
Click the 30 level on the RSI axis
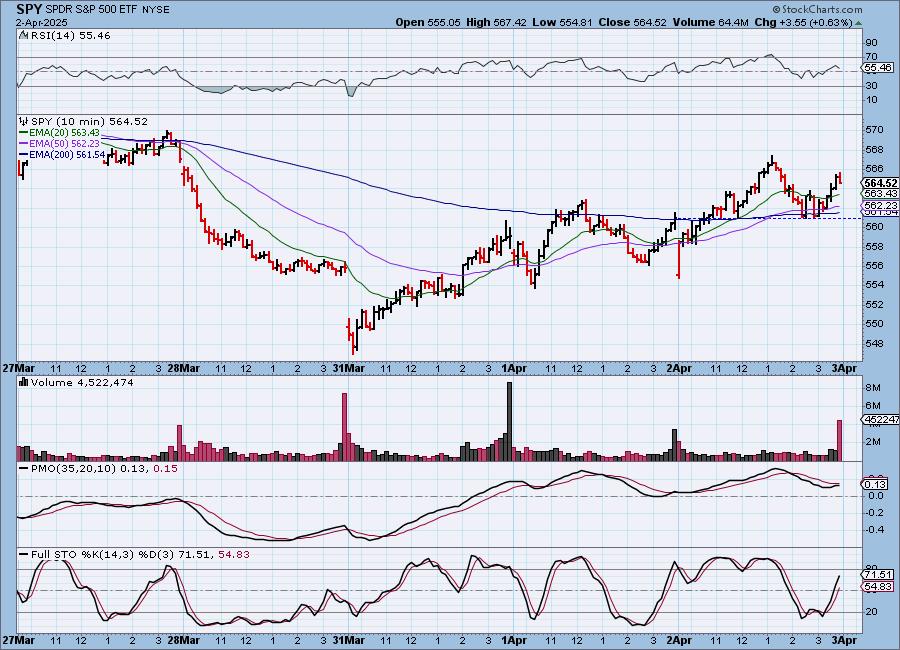(x=871, y=86)
